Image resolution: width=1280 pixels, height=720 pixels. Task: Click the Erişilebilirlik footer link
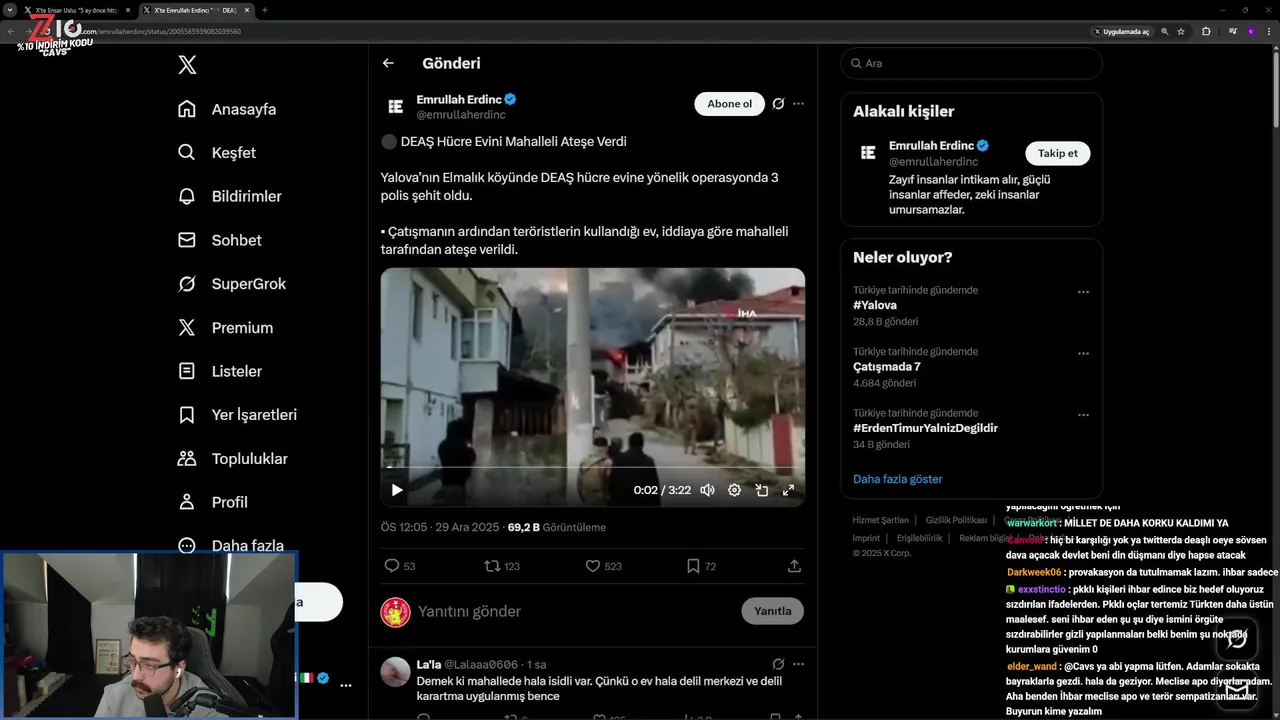[x=919, y=538]
